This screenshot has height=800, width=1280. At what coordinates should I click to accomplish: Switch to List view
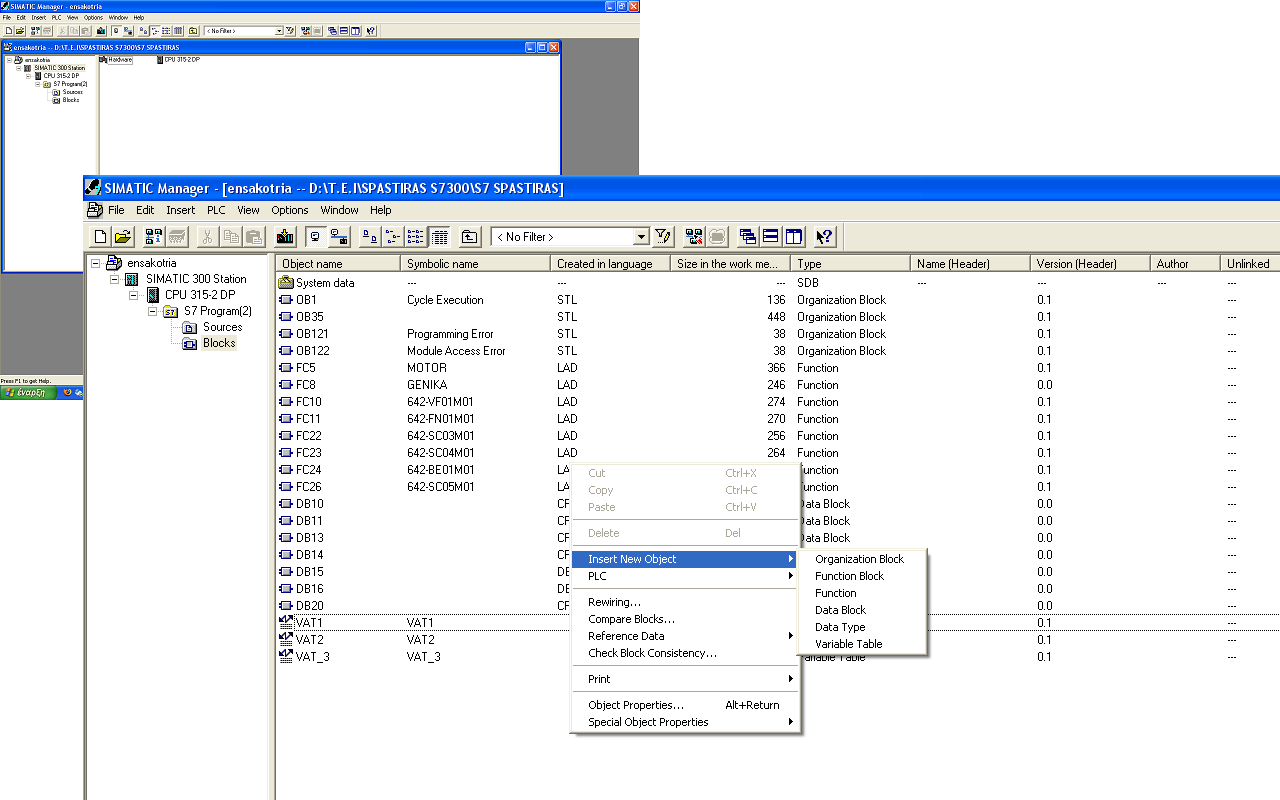pos(416,237)
